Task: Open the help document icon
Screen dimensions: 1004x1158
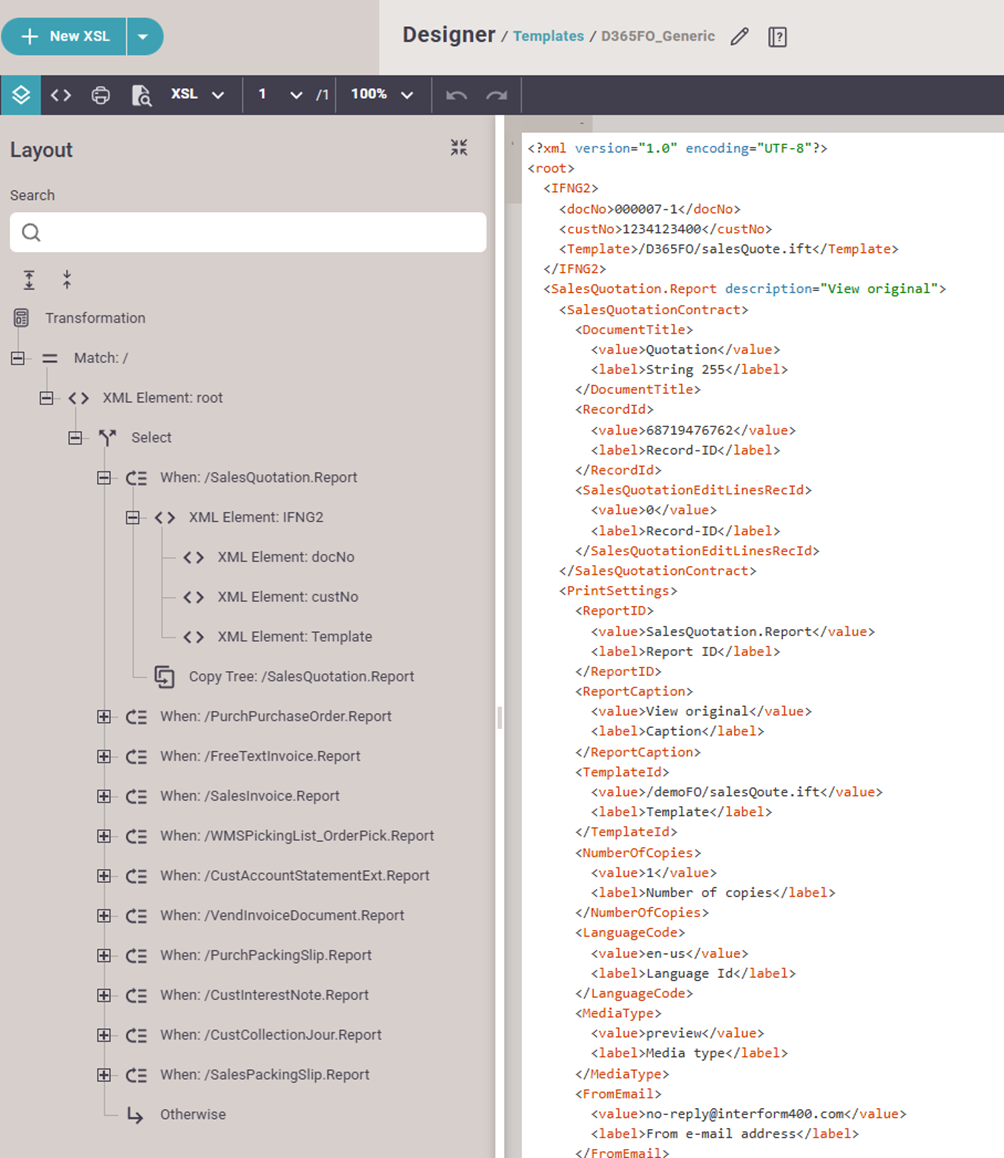Action: tap(777, 37)
